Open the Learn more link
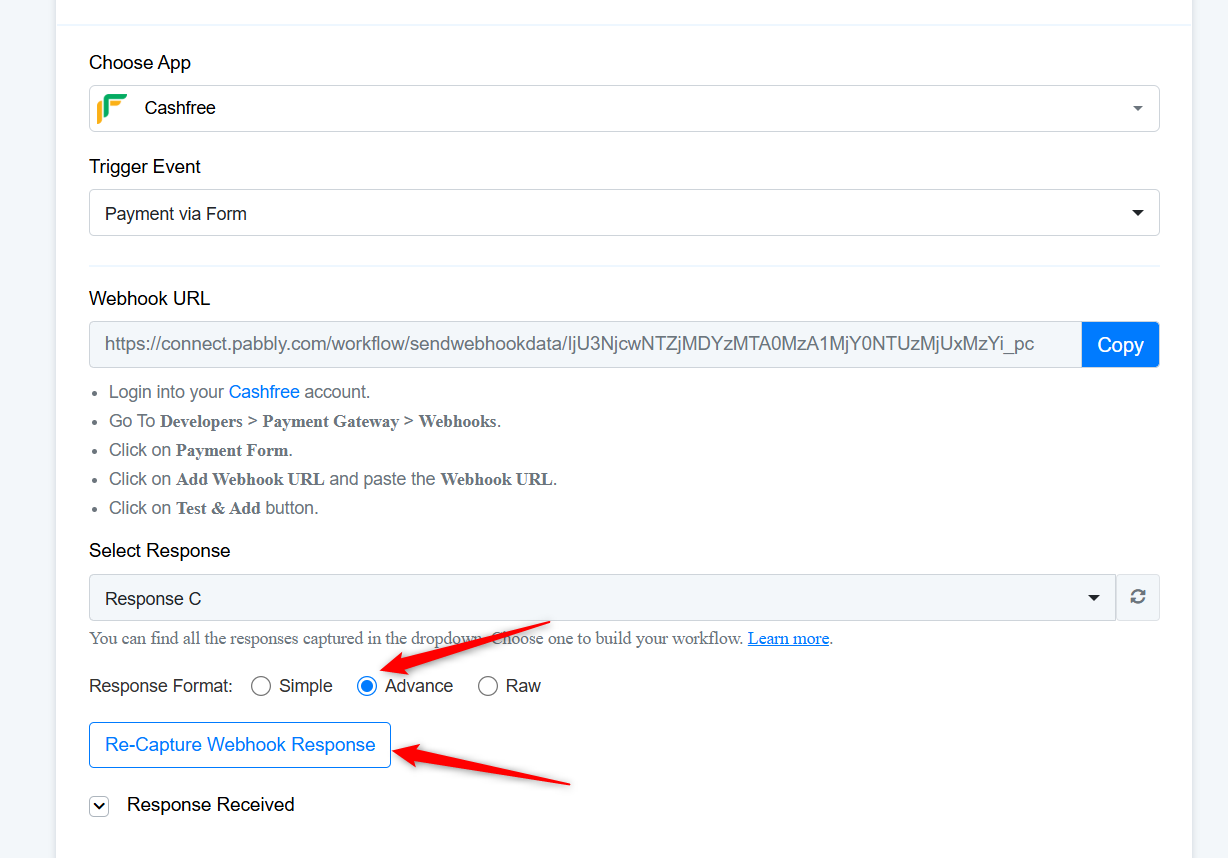 coord(788,638)
